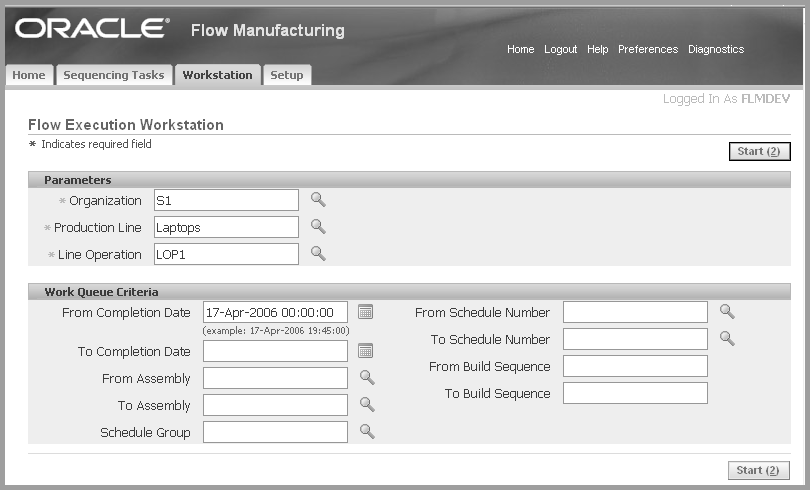This screenshot has height=490, width=810.
Task: Click the date example hint text
Action: (276, 330)
